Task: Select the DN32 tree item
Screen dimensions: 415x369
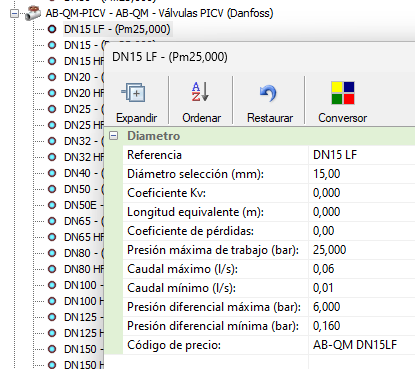Action: (x=84, y=141)
